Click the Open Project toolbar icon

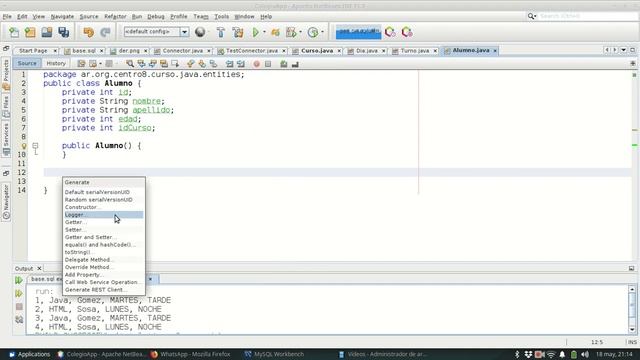pyautogui.click(x=47, y=32)
